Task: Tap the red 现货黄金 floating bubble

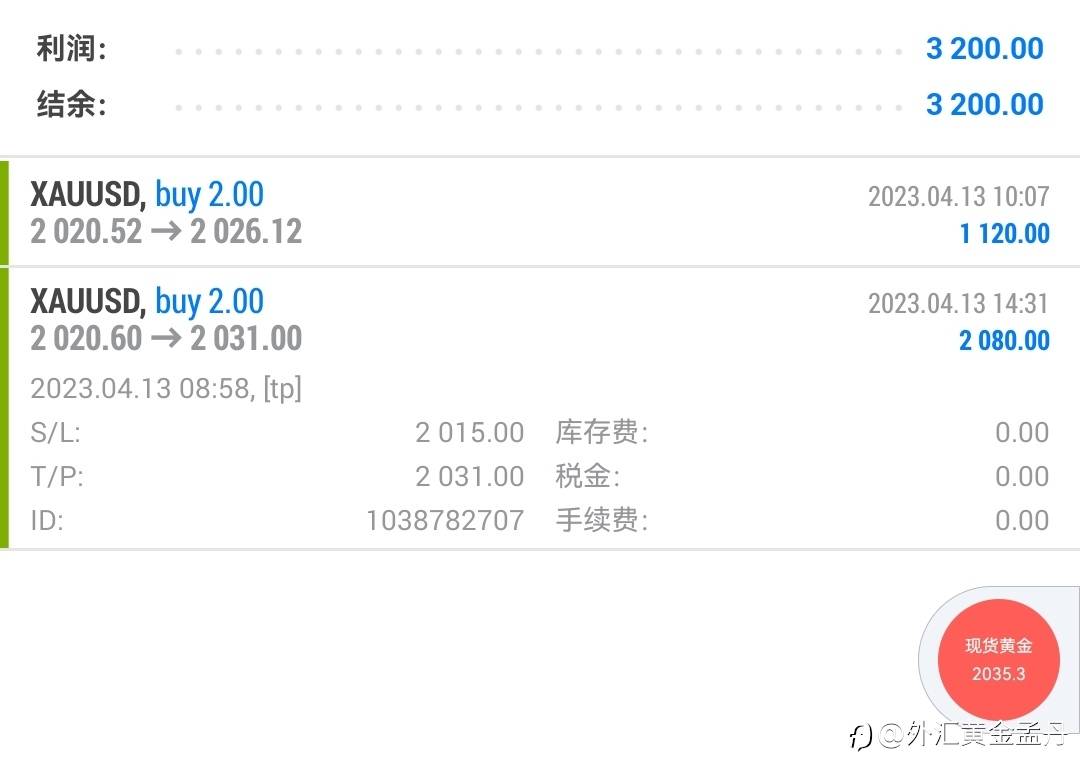Action: pos(998,660)
